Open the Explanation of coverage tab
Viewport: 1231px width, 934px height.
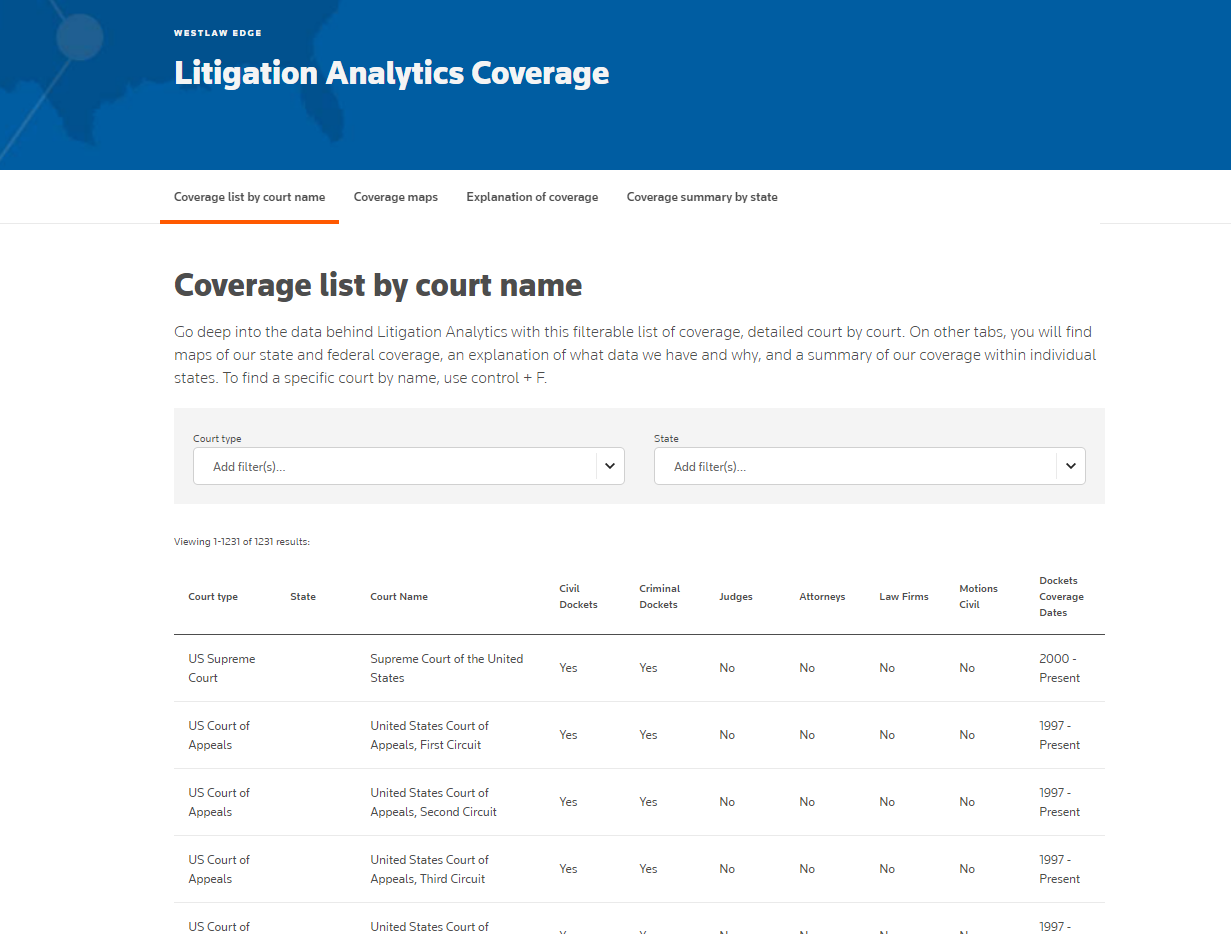[x=532, y=197]
